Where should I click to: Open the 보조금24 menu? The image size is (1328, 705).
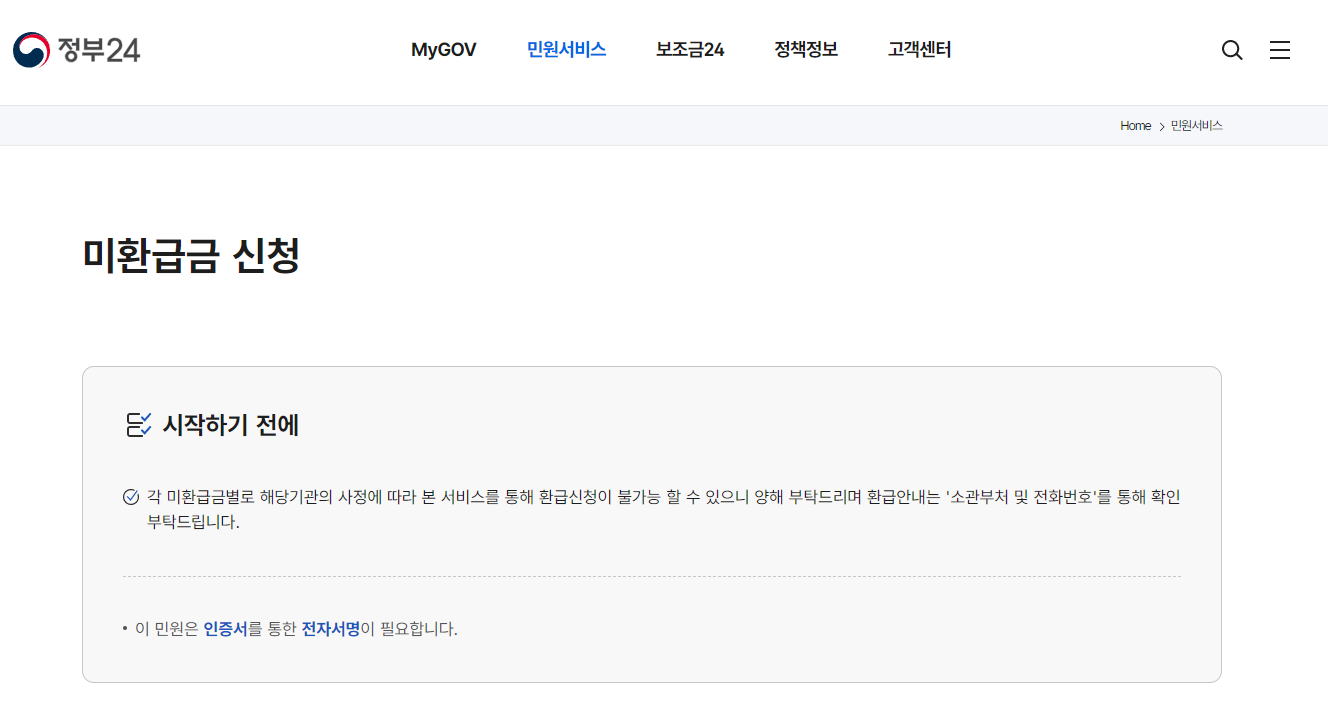[690, 50]
